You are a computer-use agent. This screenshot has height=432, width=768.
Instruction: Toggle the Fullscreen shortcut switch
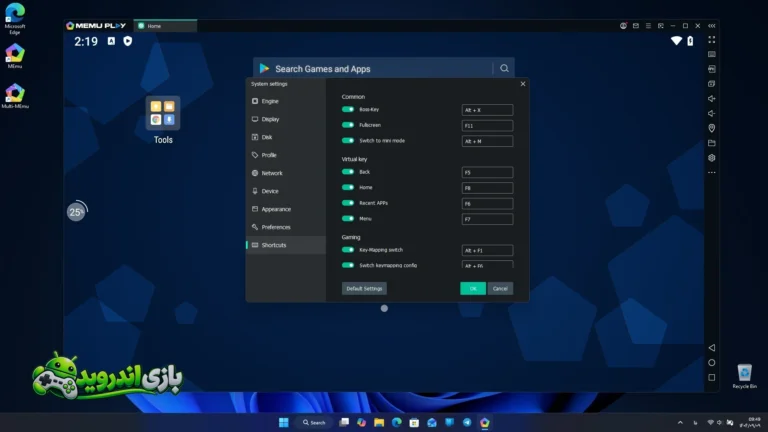[x=348, y=125]
